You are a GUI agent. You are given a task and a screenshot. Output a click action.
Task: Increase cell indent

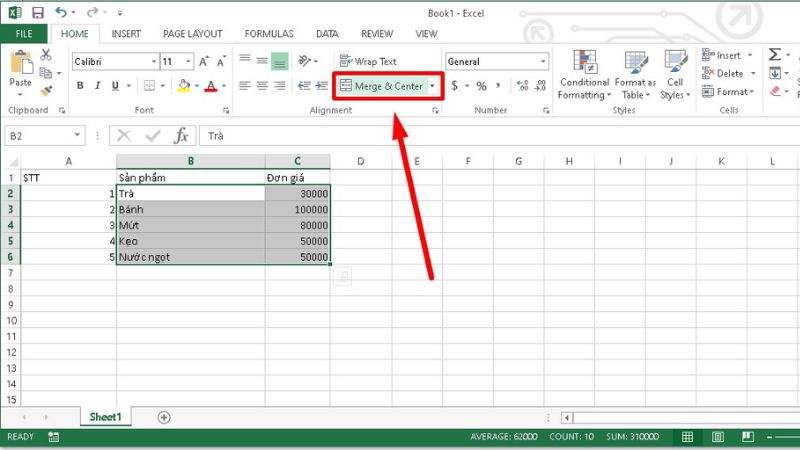point(321,86)
